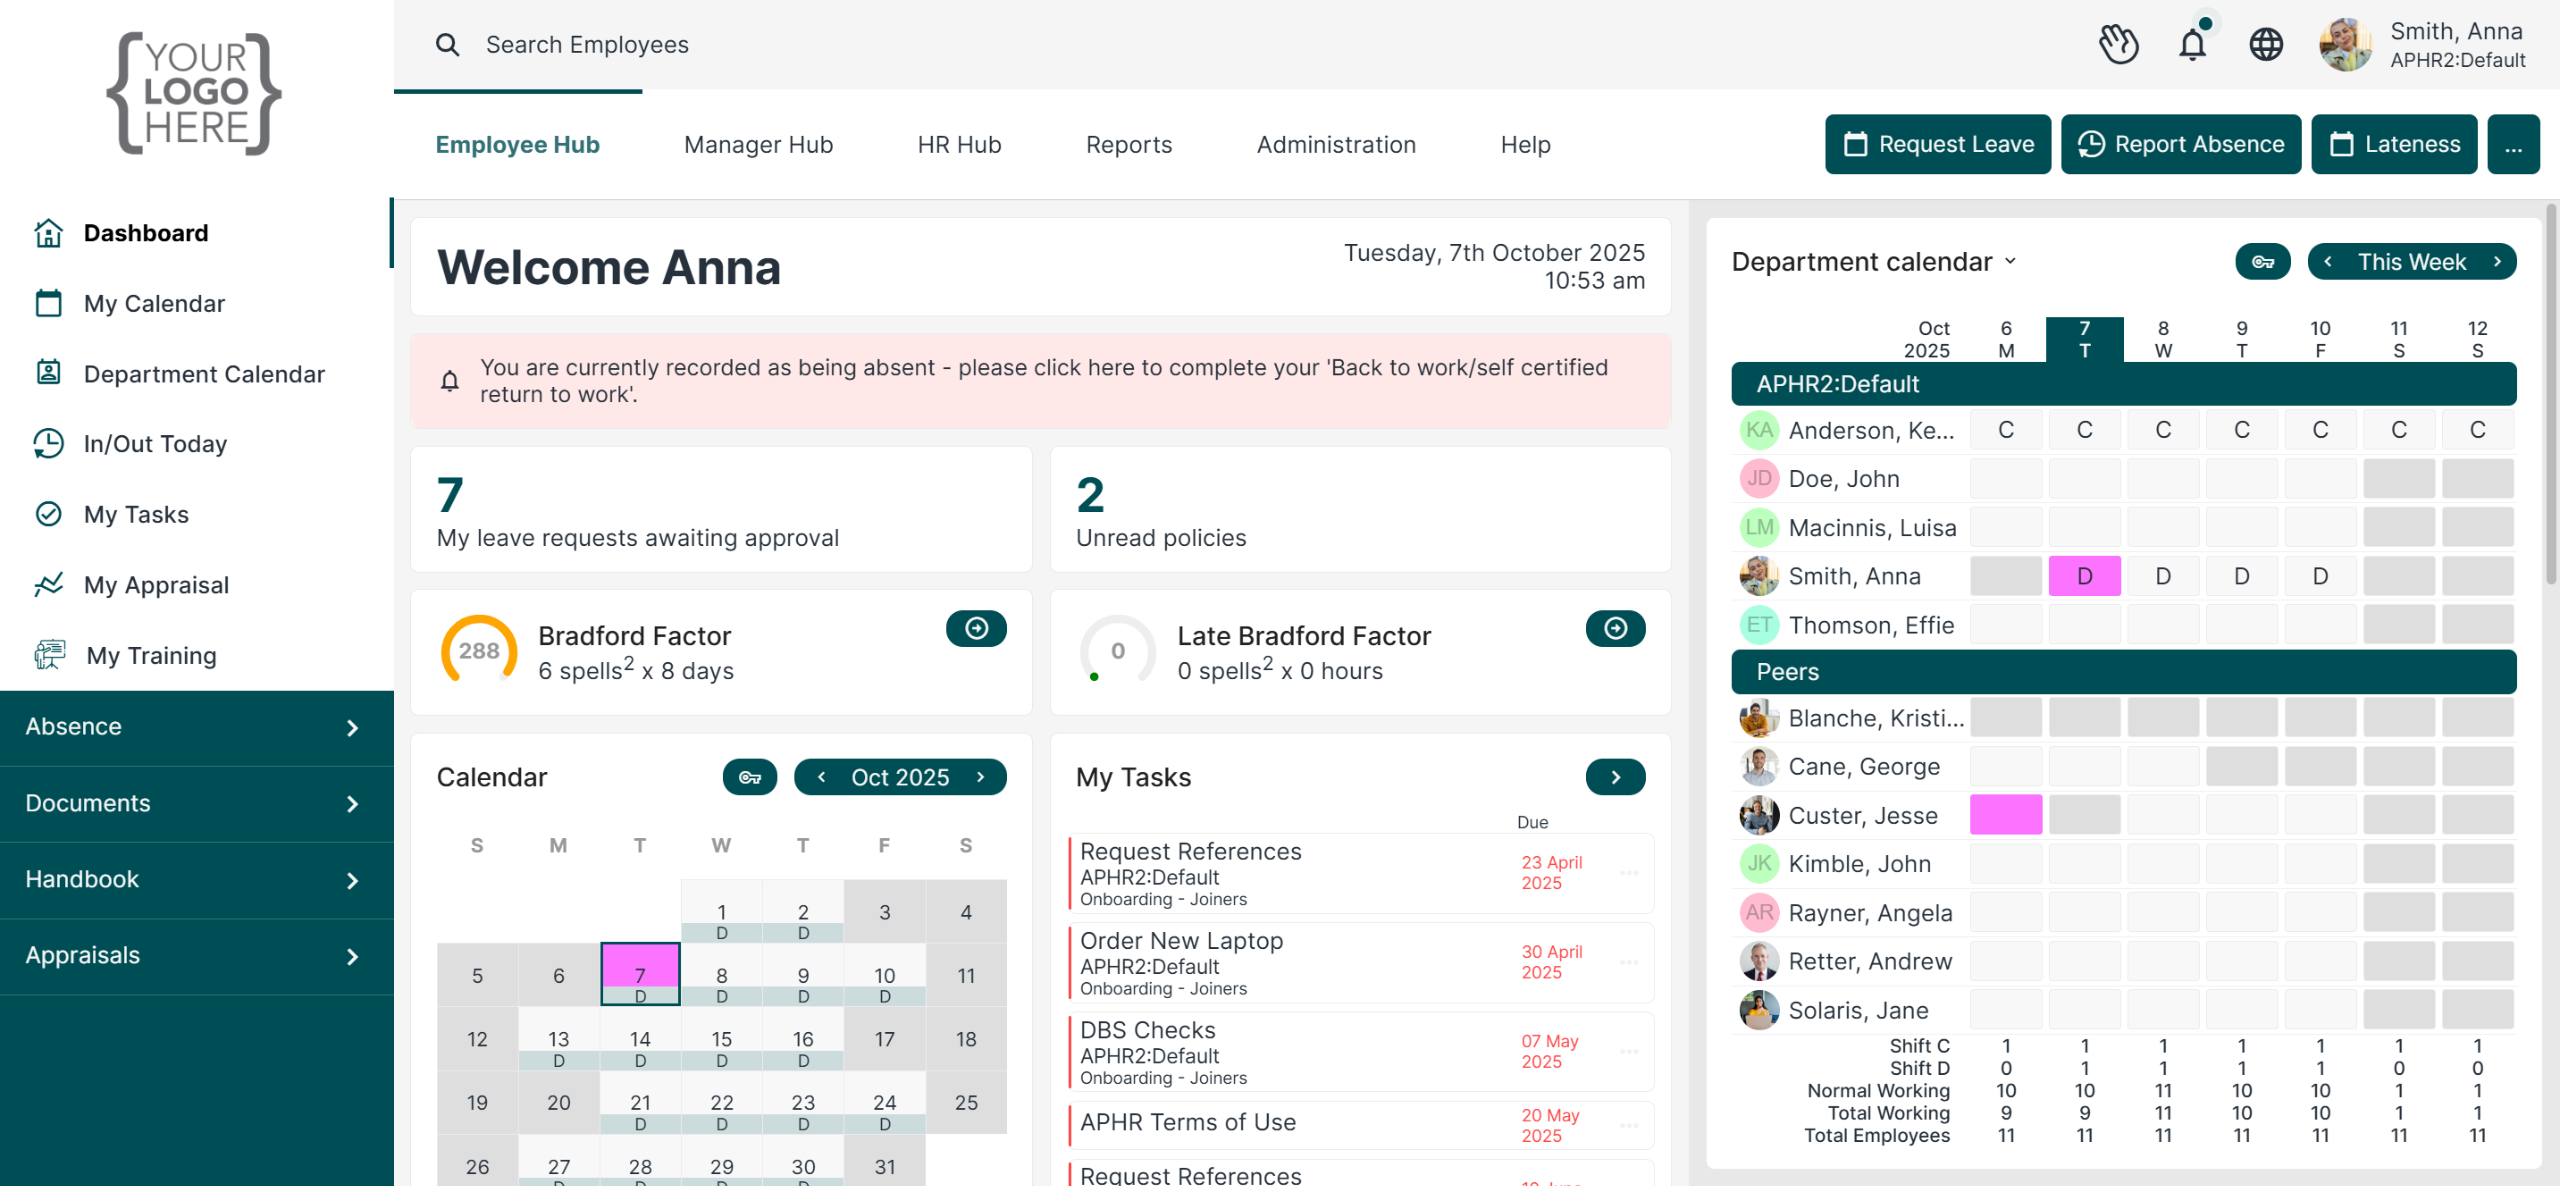This screenshot has height=1186, width=2560.
Task: Go to previous week in department calendar
Action: pos(2329,262)
